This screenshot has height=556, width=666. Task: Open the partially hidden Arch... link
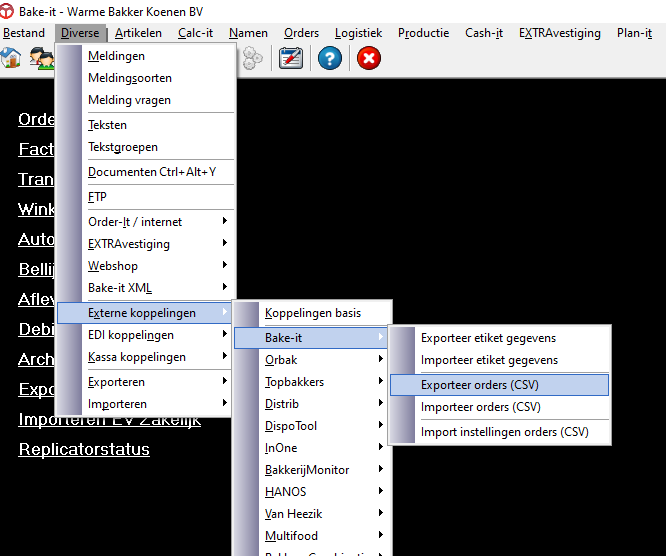click(36, 359)
